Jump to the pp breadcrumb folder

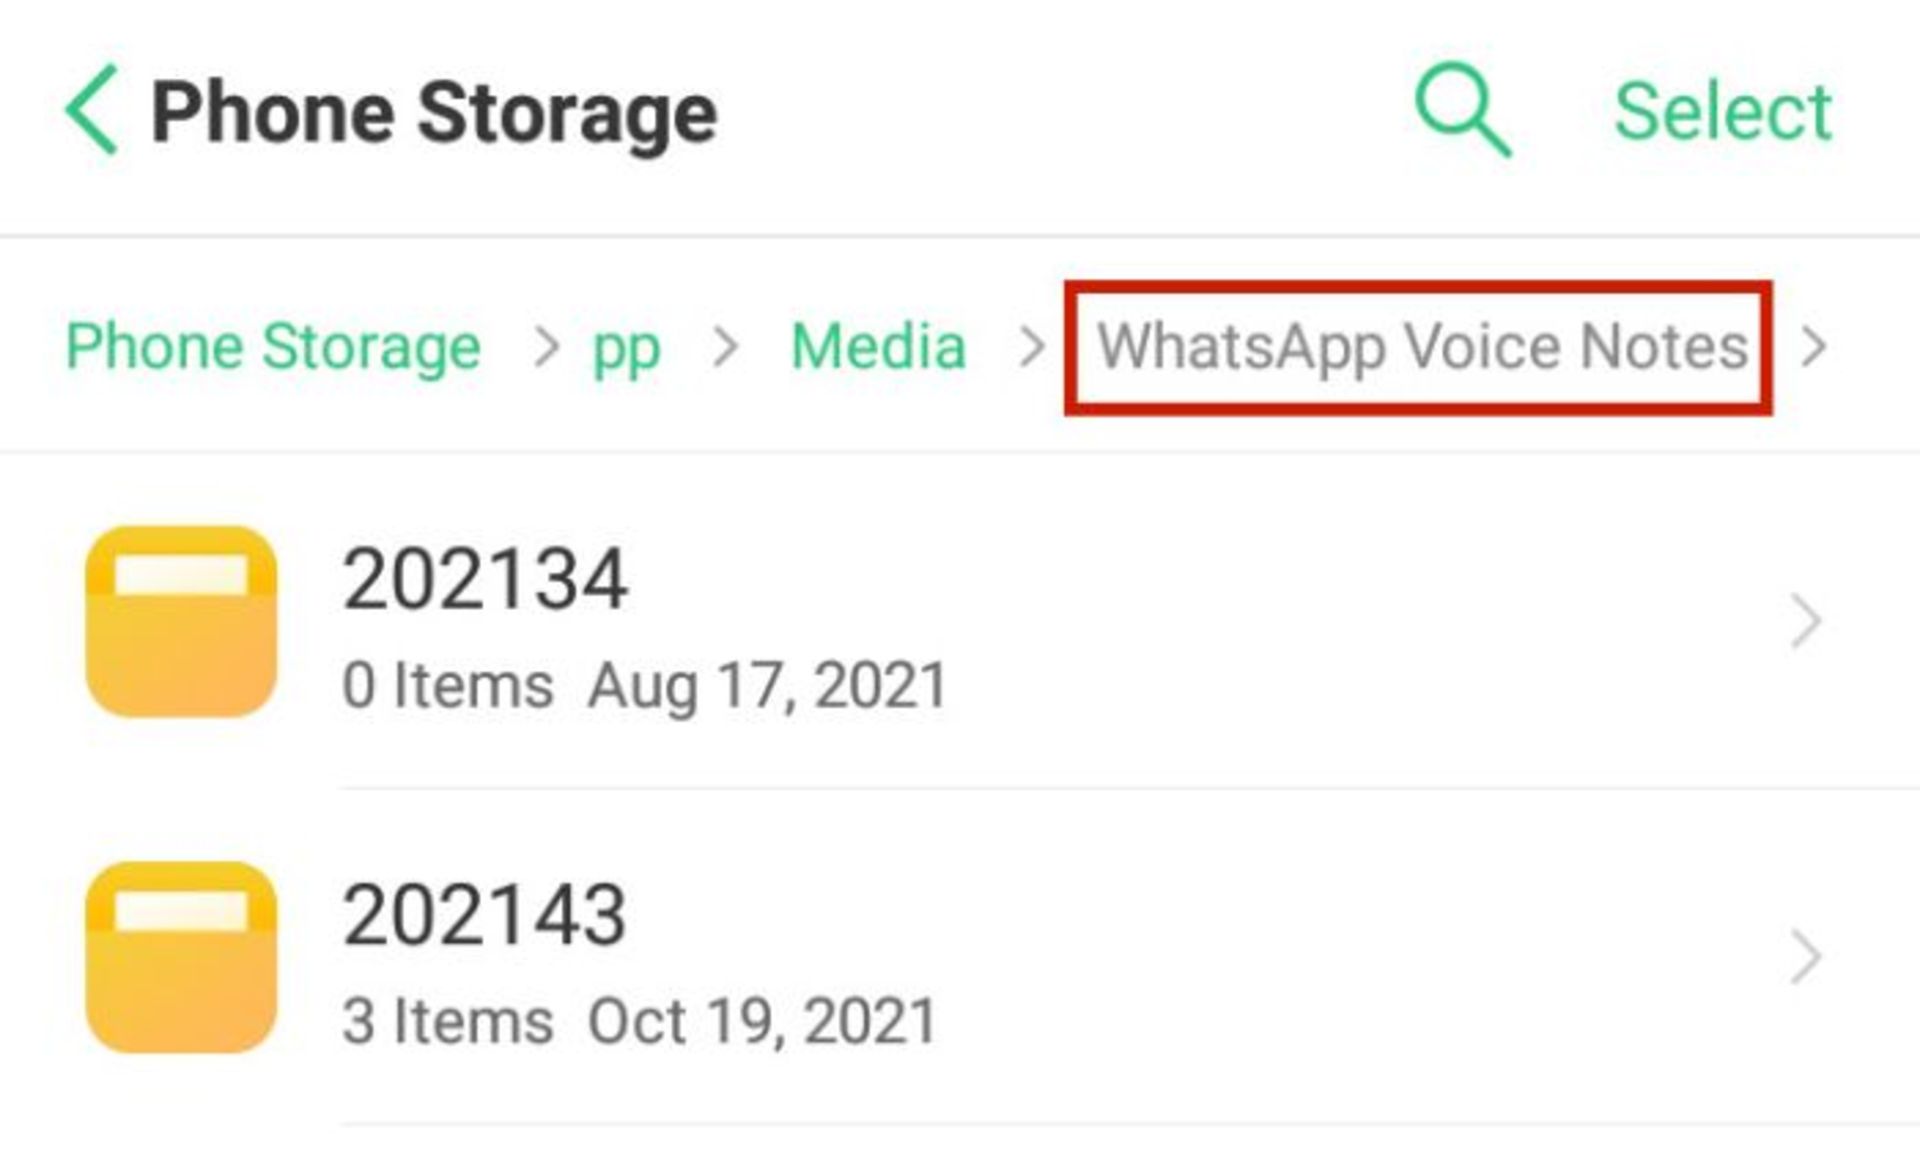[626, 352]
